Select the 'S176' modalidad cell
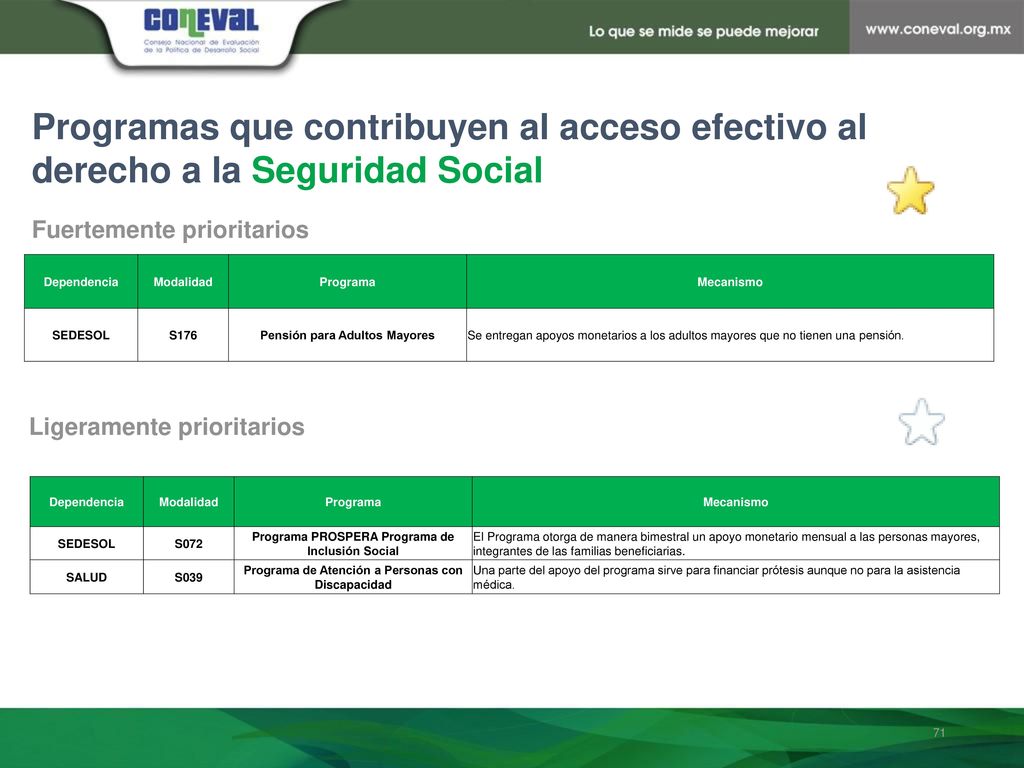This screenshot has width=1024, height=768. [183, 335]
